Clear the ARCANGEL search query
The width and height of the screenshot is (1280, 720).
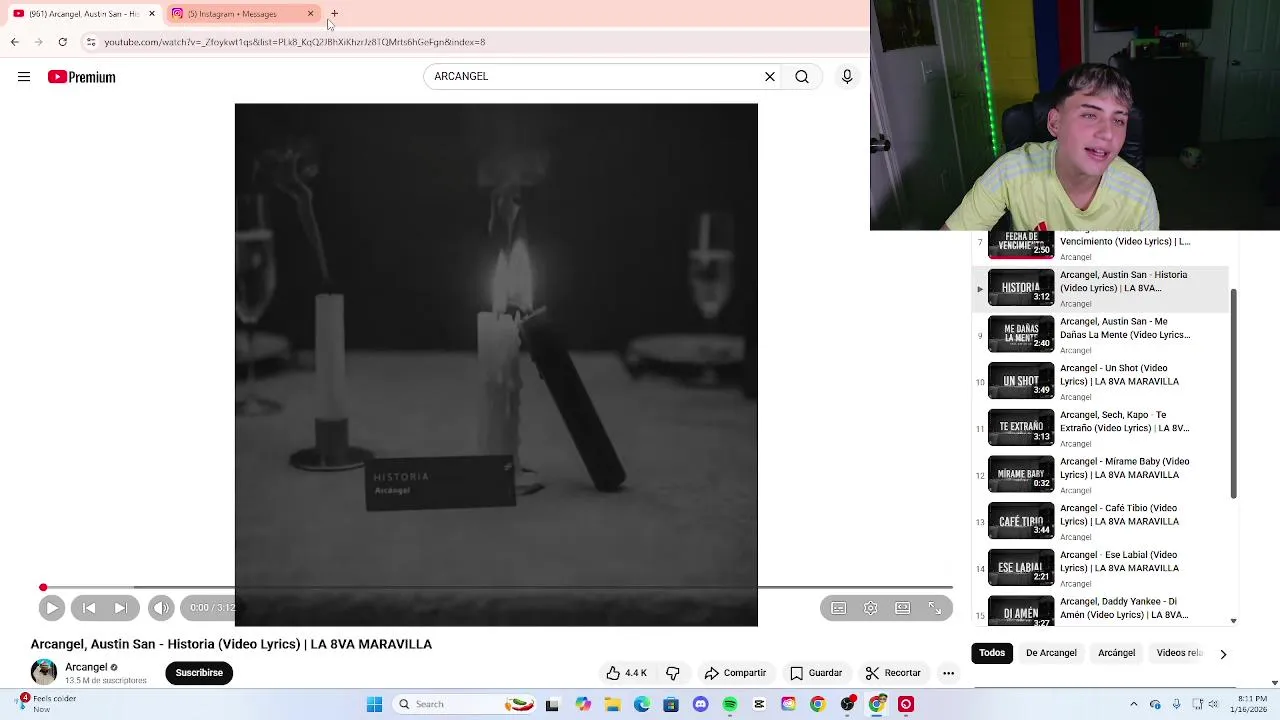tap(770, 77)
